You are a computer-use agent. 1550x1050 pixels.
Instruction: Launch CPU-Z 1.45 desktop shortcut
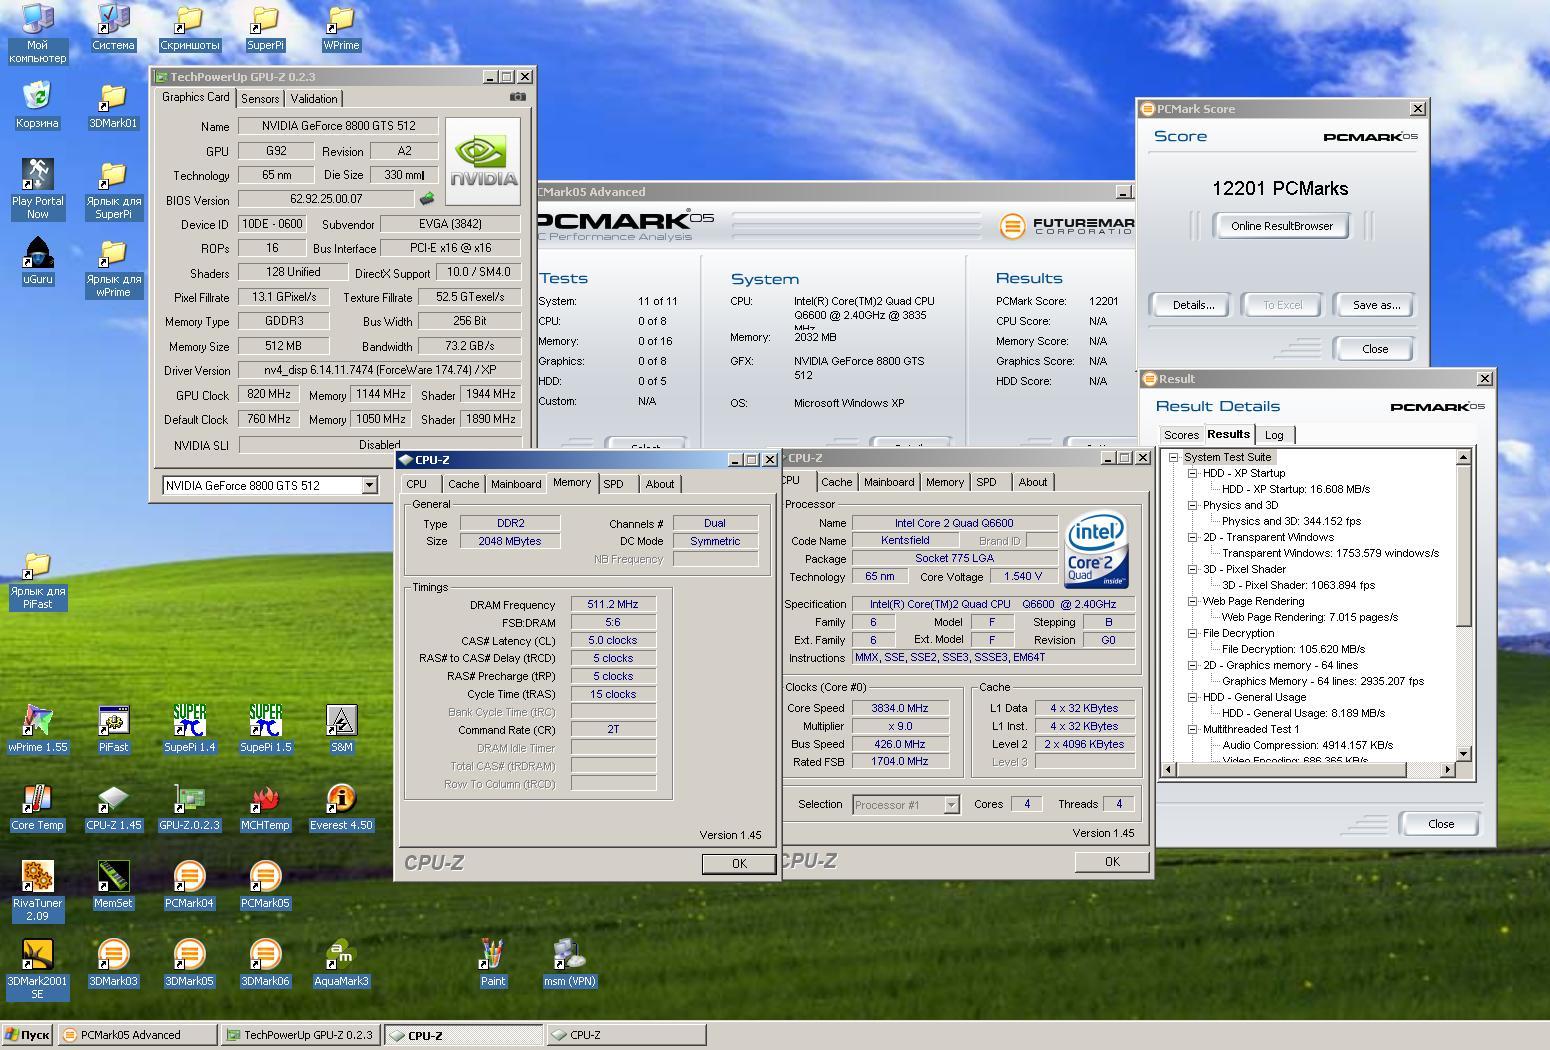[113, 807]
